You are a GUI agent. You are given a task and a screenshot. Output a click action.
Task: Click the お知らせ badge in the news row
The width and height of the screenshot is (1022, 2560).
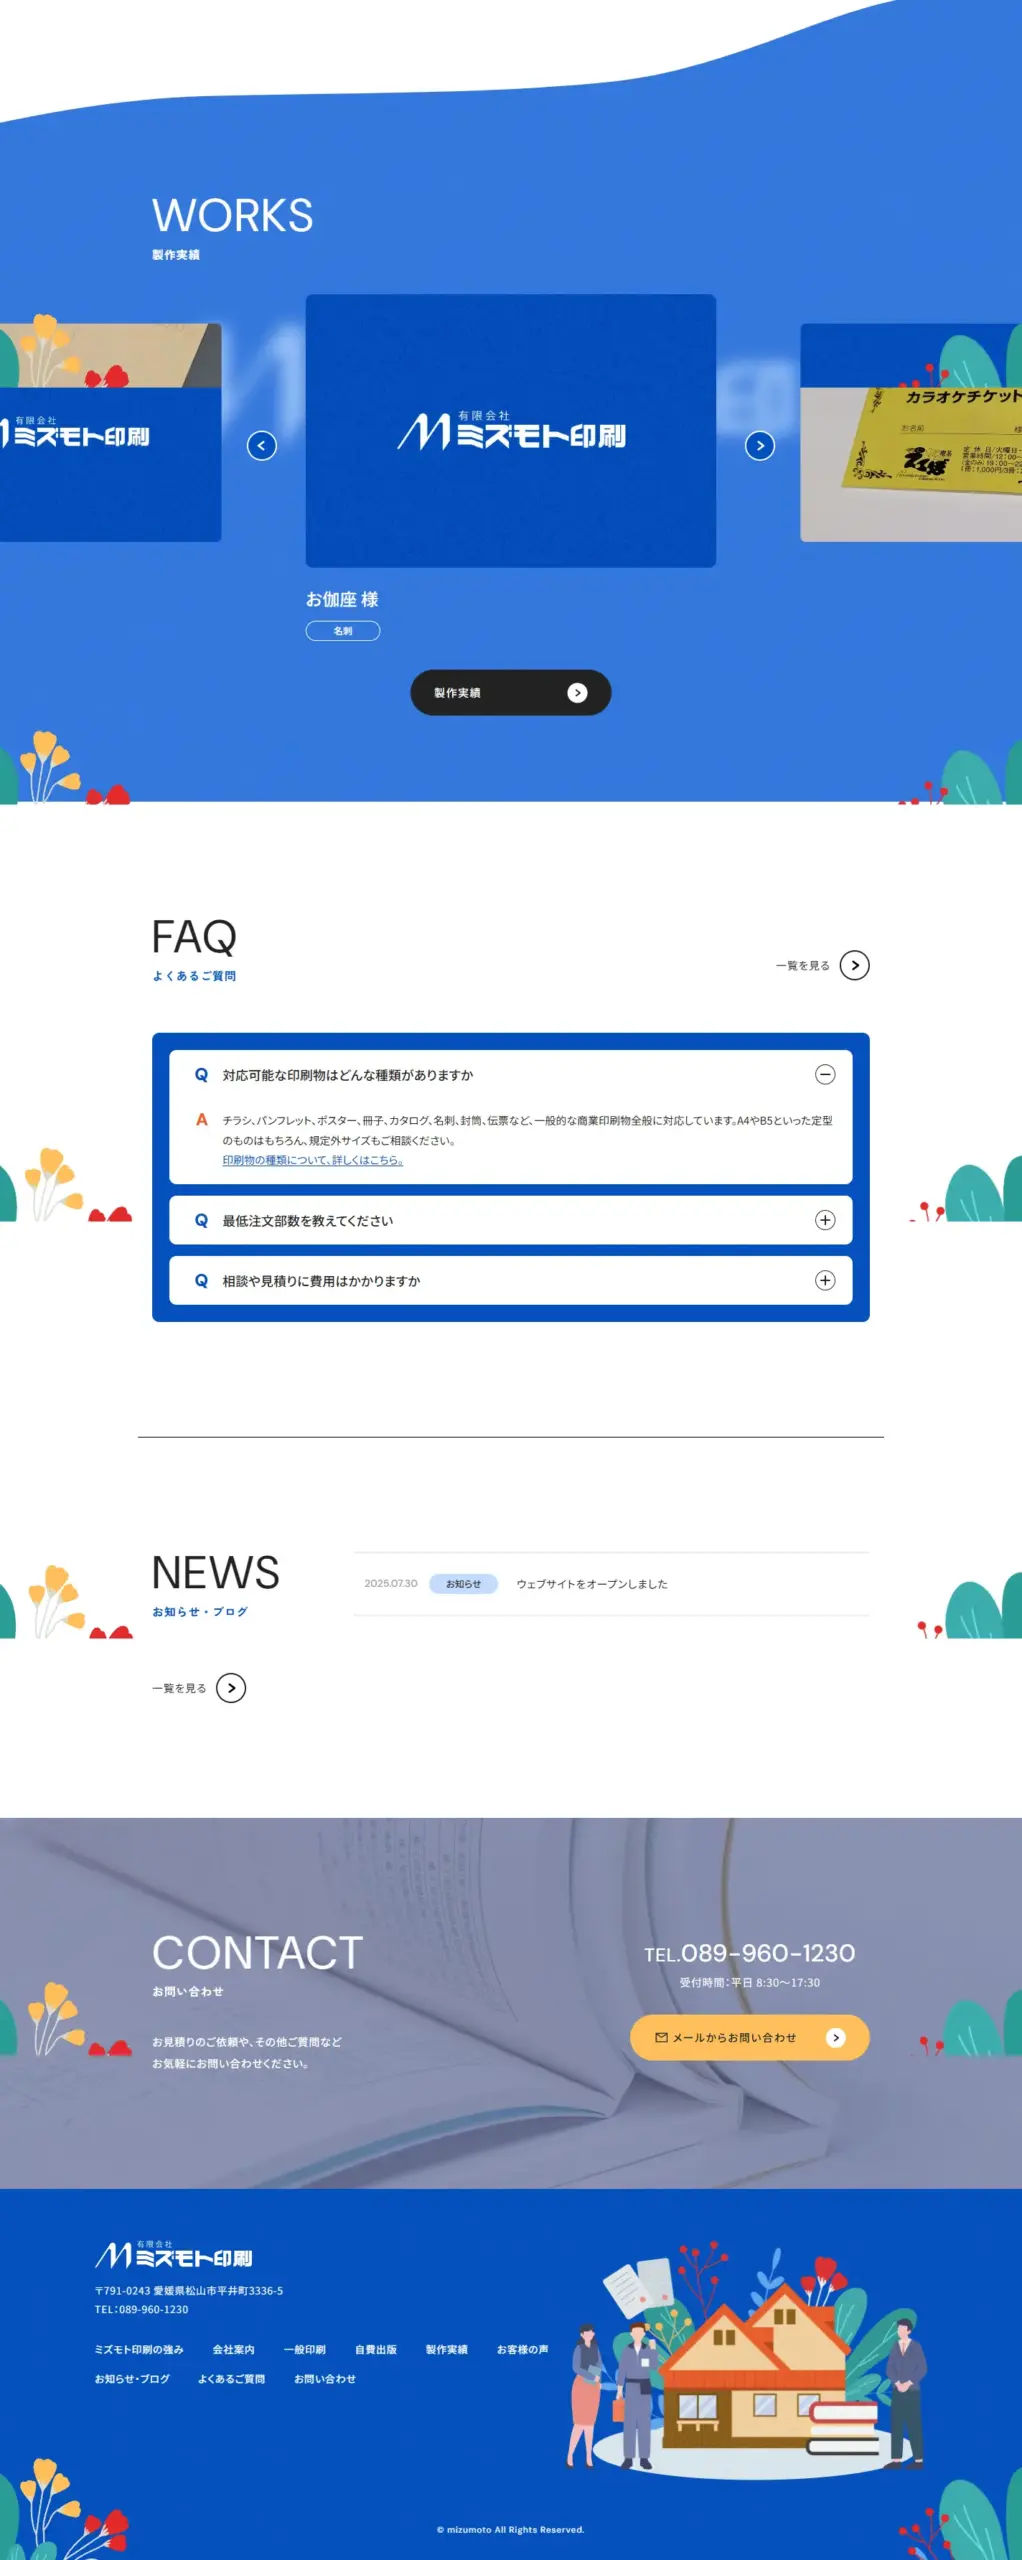[x=463, y=1584]
